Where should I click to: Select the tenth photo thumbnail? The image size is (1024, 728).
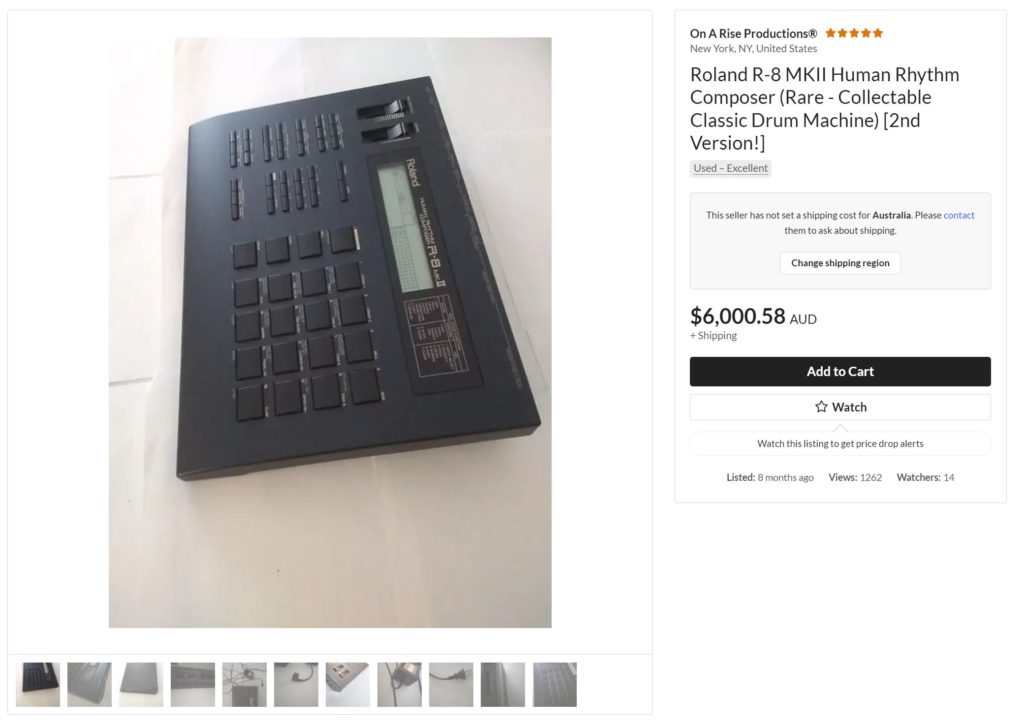[502, 684]
